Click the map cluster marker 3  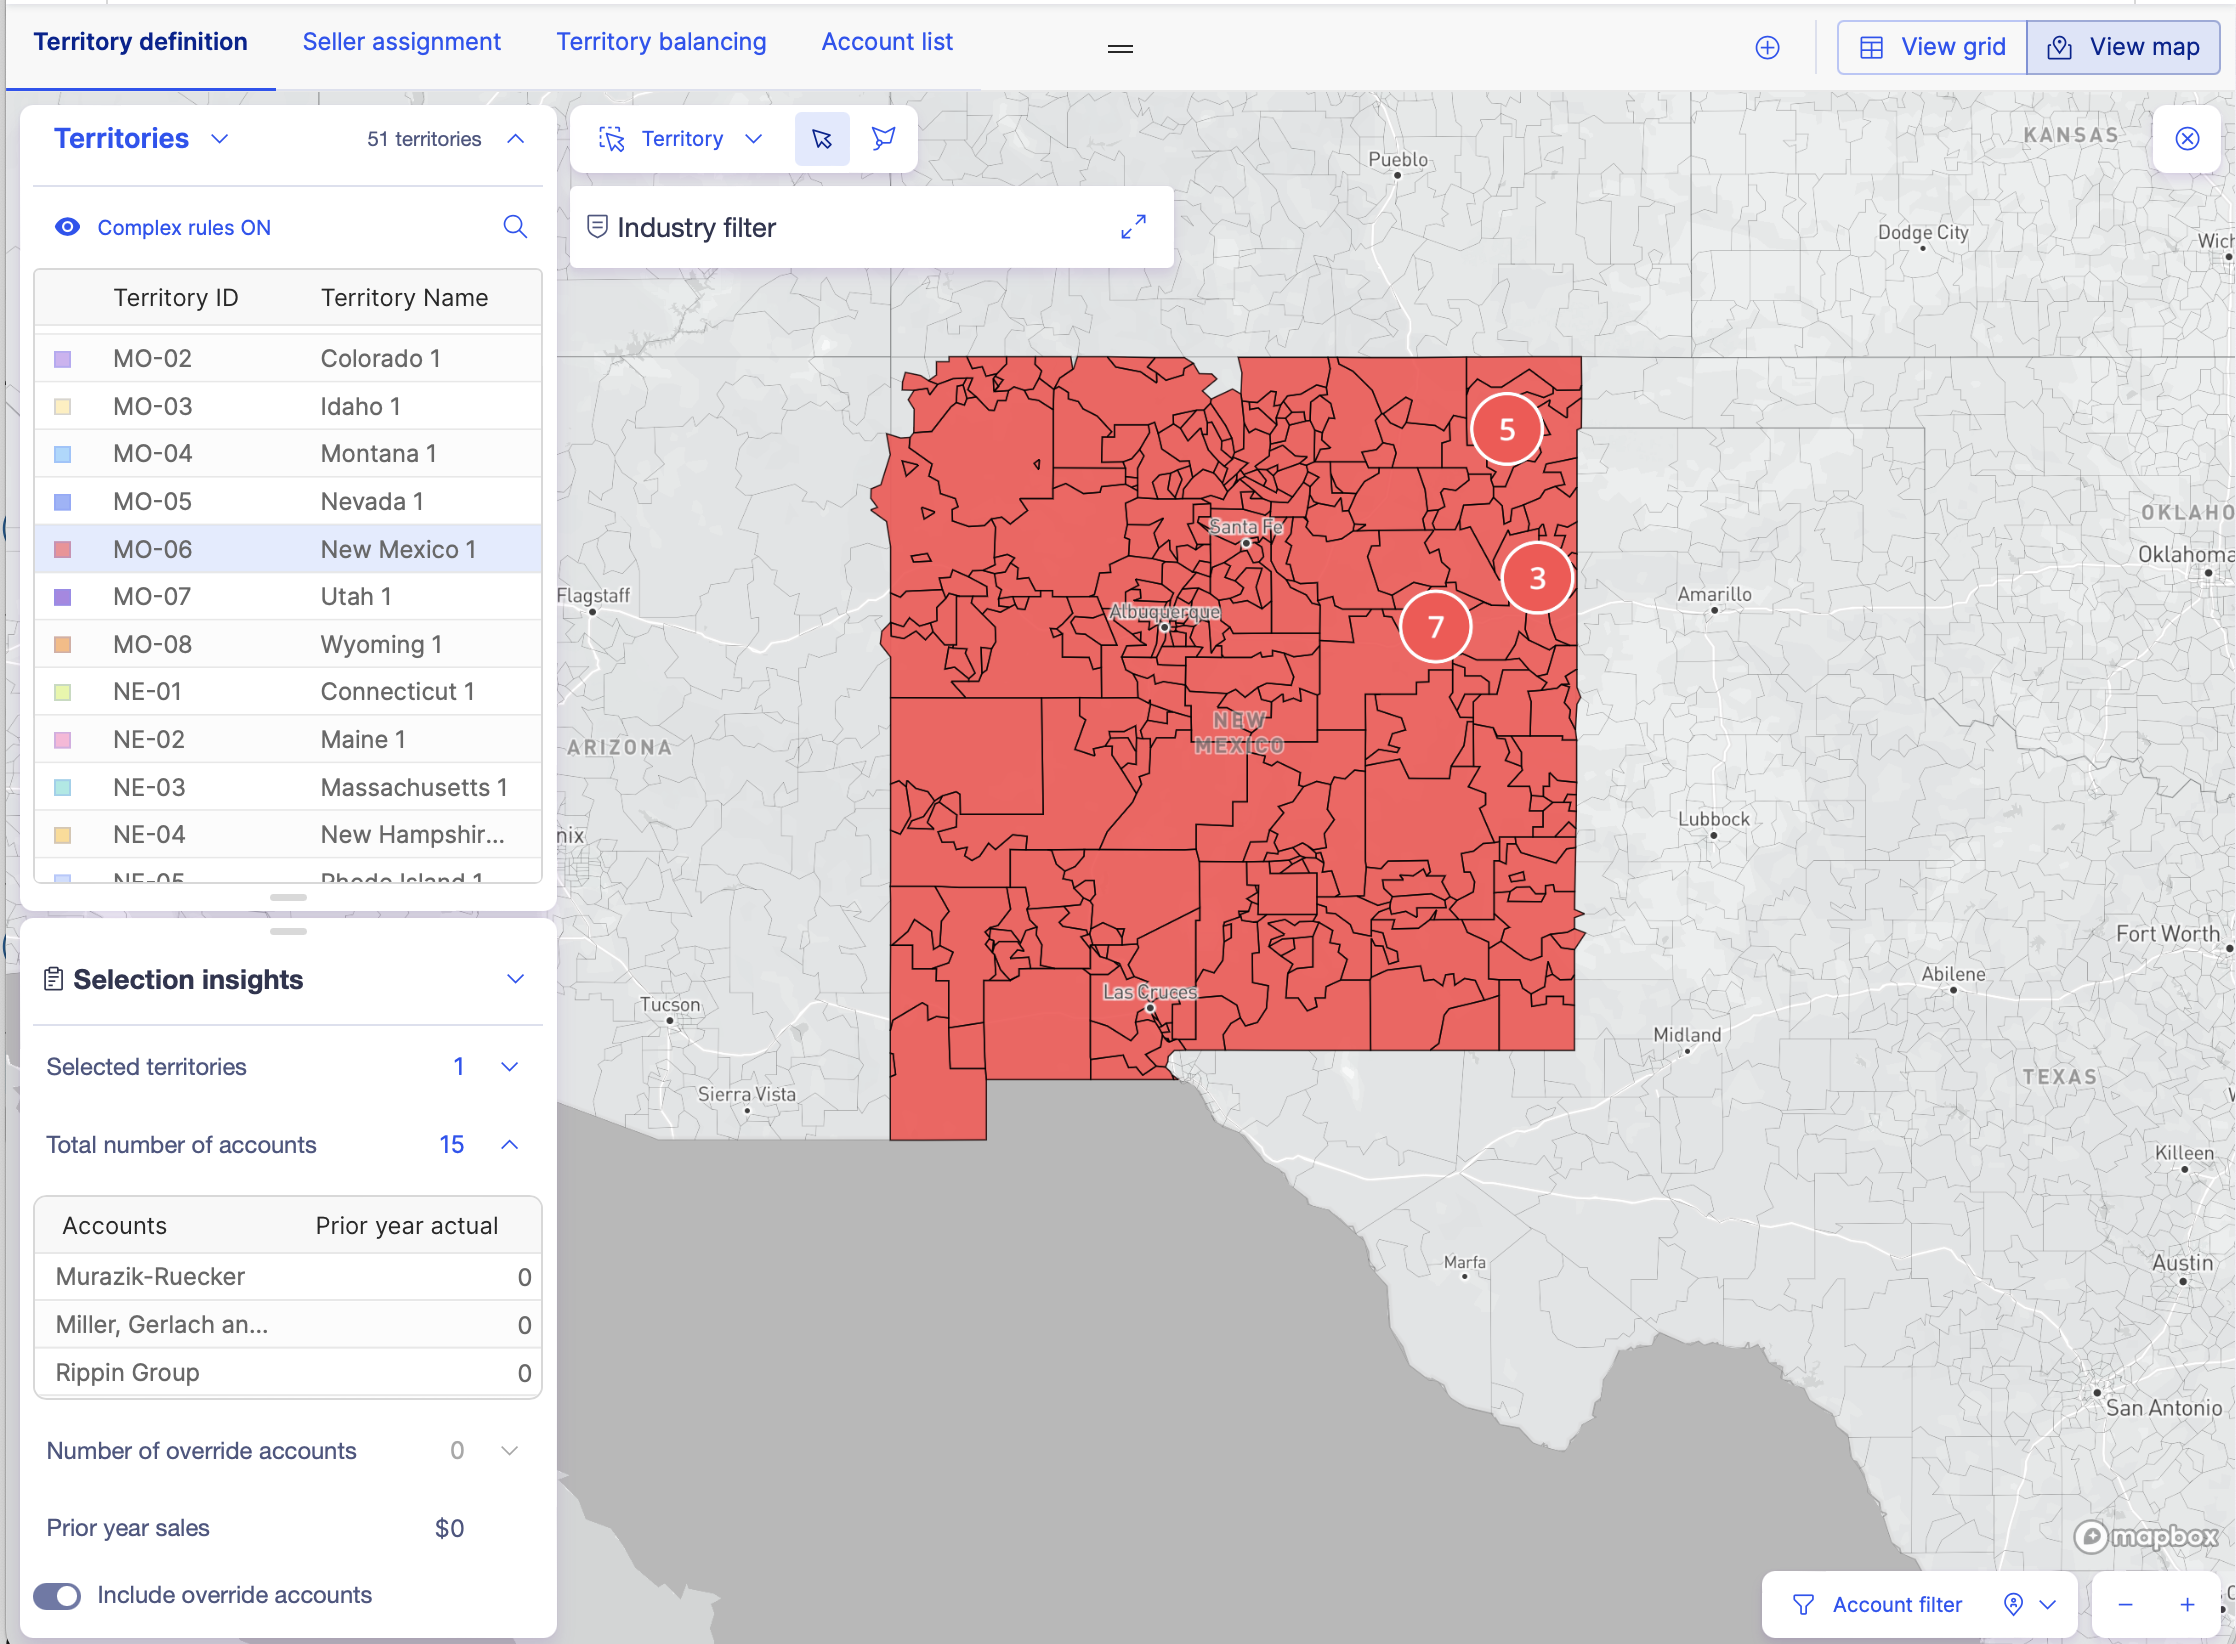(x=1537, y=578)
